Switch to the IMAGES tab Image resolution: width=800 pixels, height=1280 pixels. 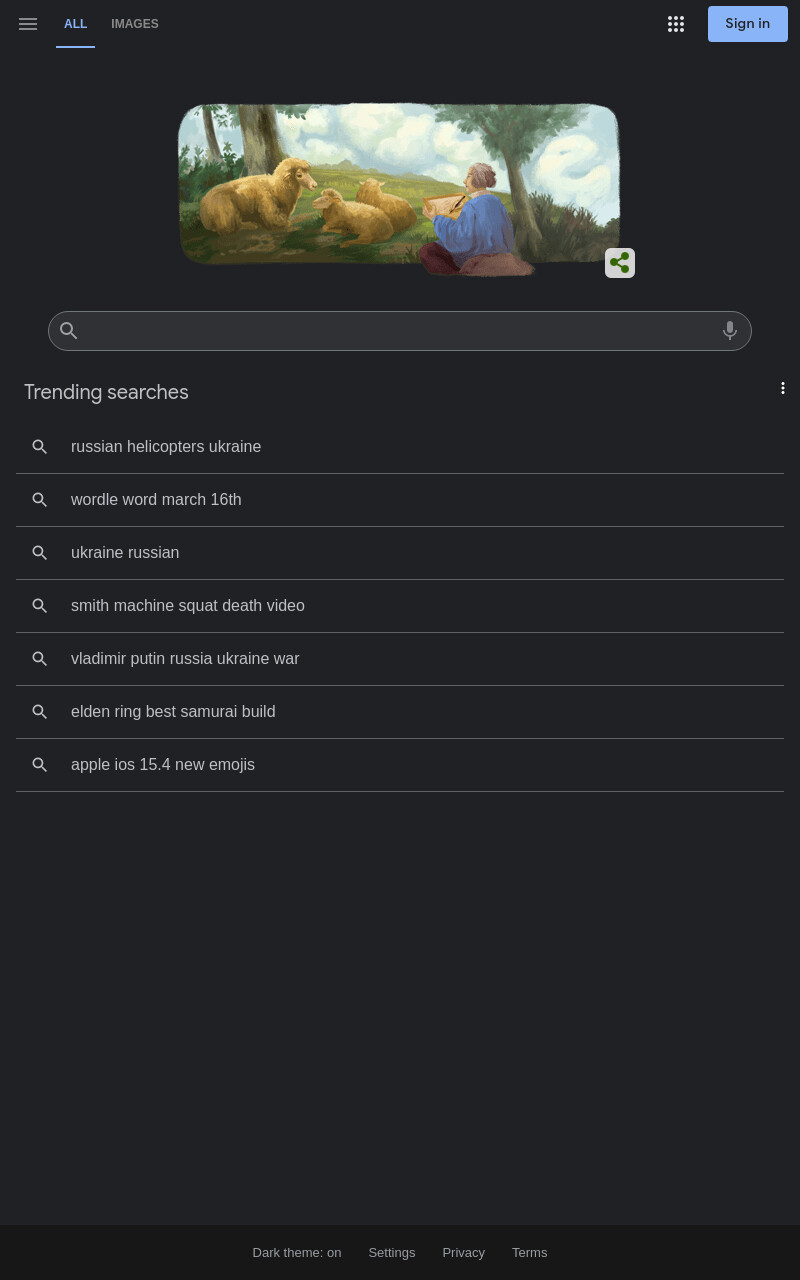(x=135, y=24)
